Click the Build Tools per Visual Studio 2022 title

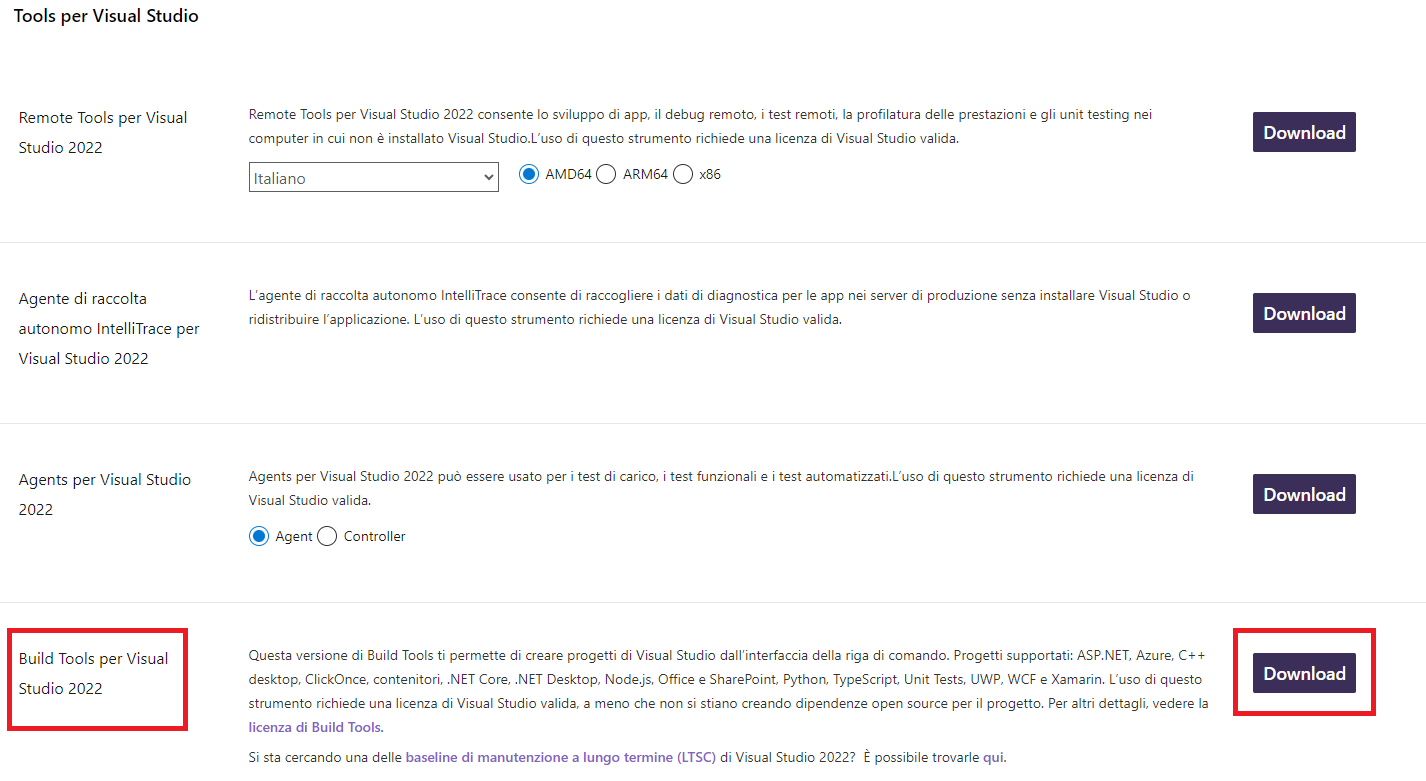coord(93,673)
